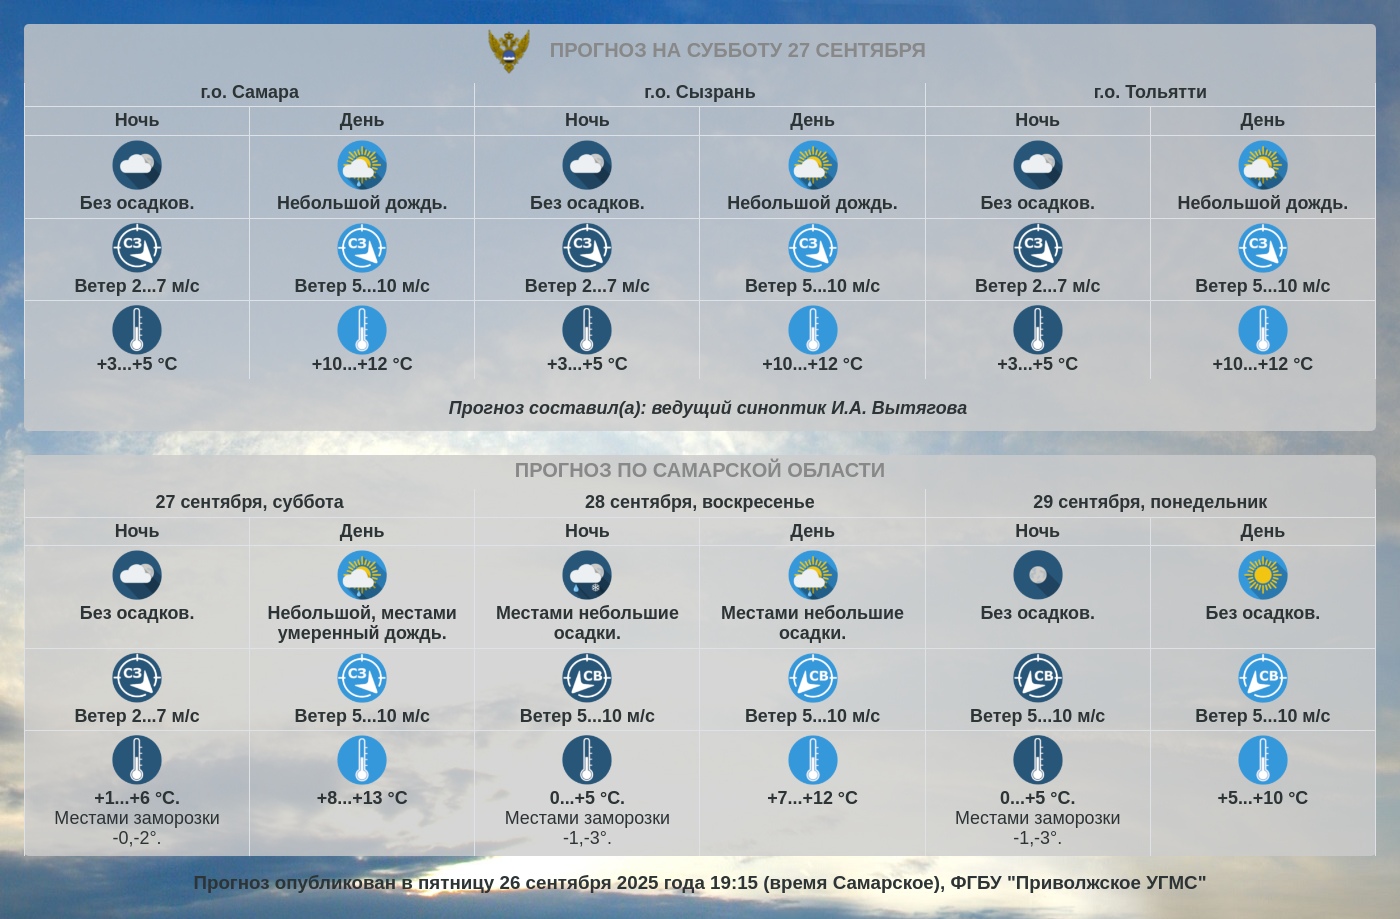This screenshot has width=1400, height=919.
Task: Click Samara 'Ночь' column label
Action: tap(137, 120)
